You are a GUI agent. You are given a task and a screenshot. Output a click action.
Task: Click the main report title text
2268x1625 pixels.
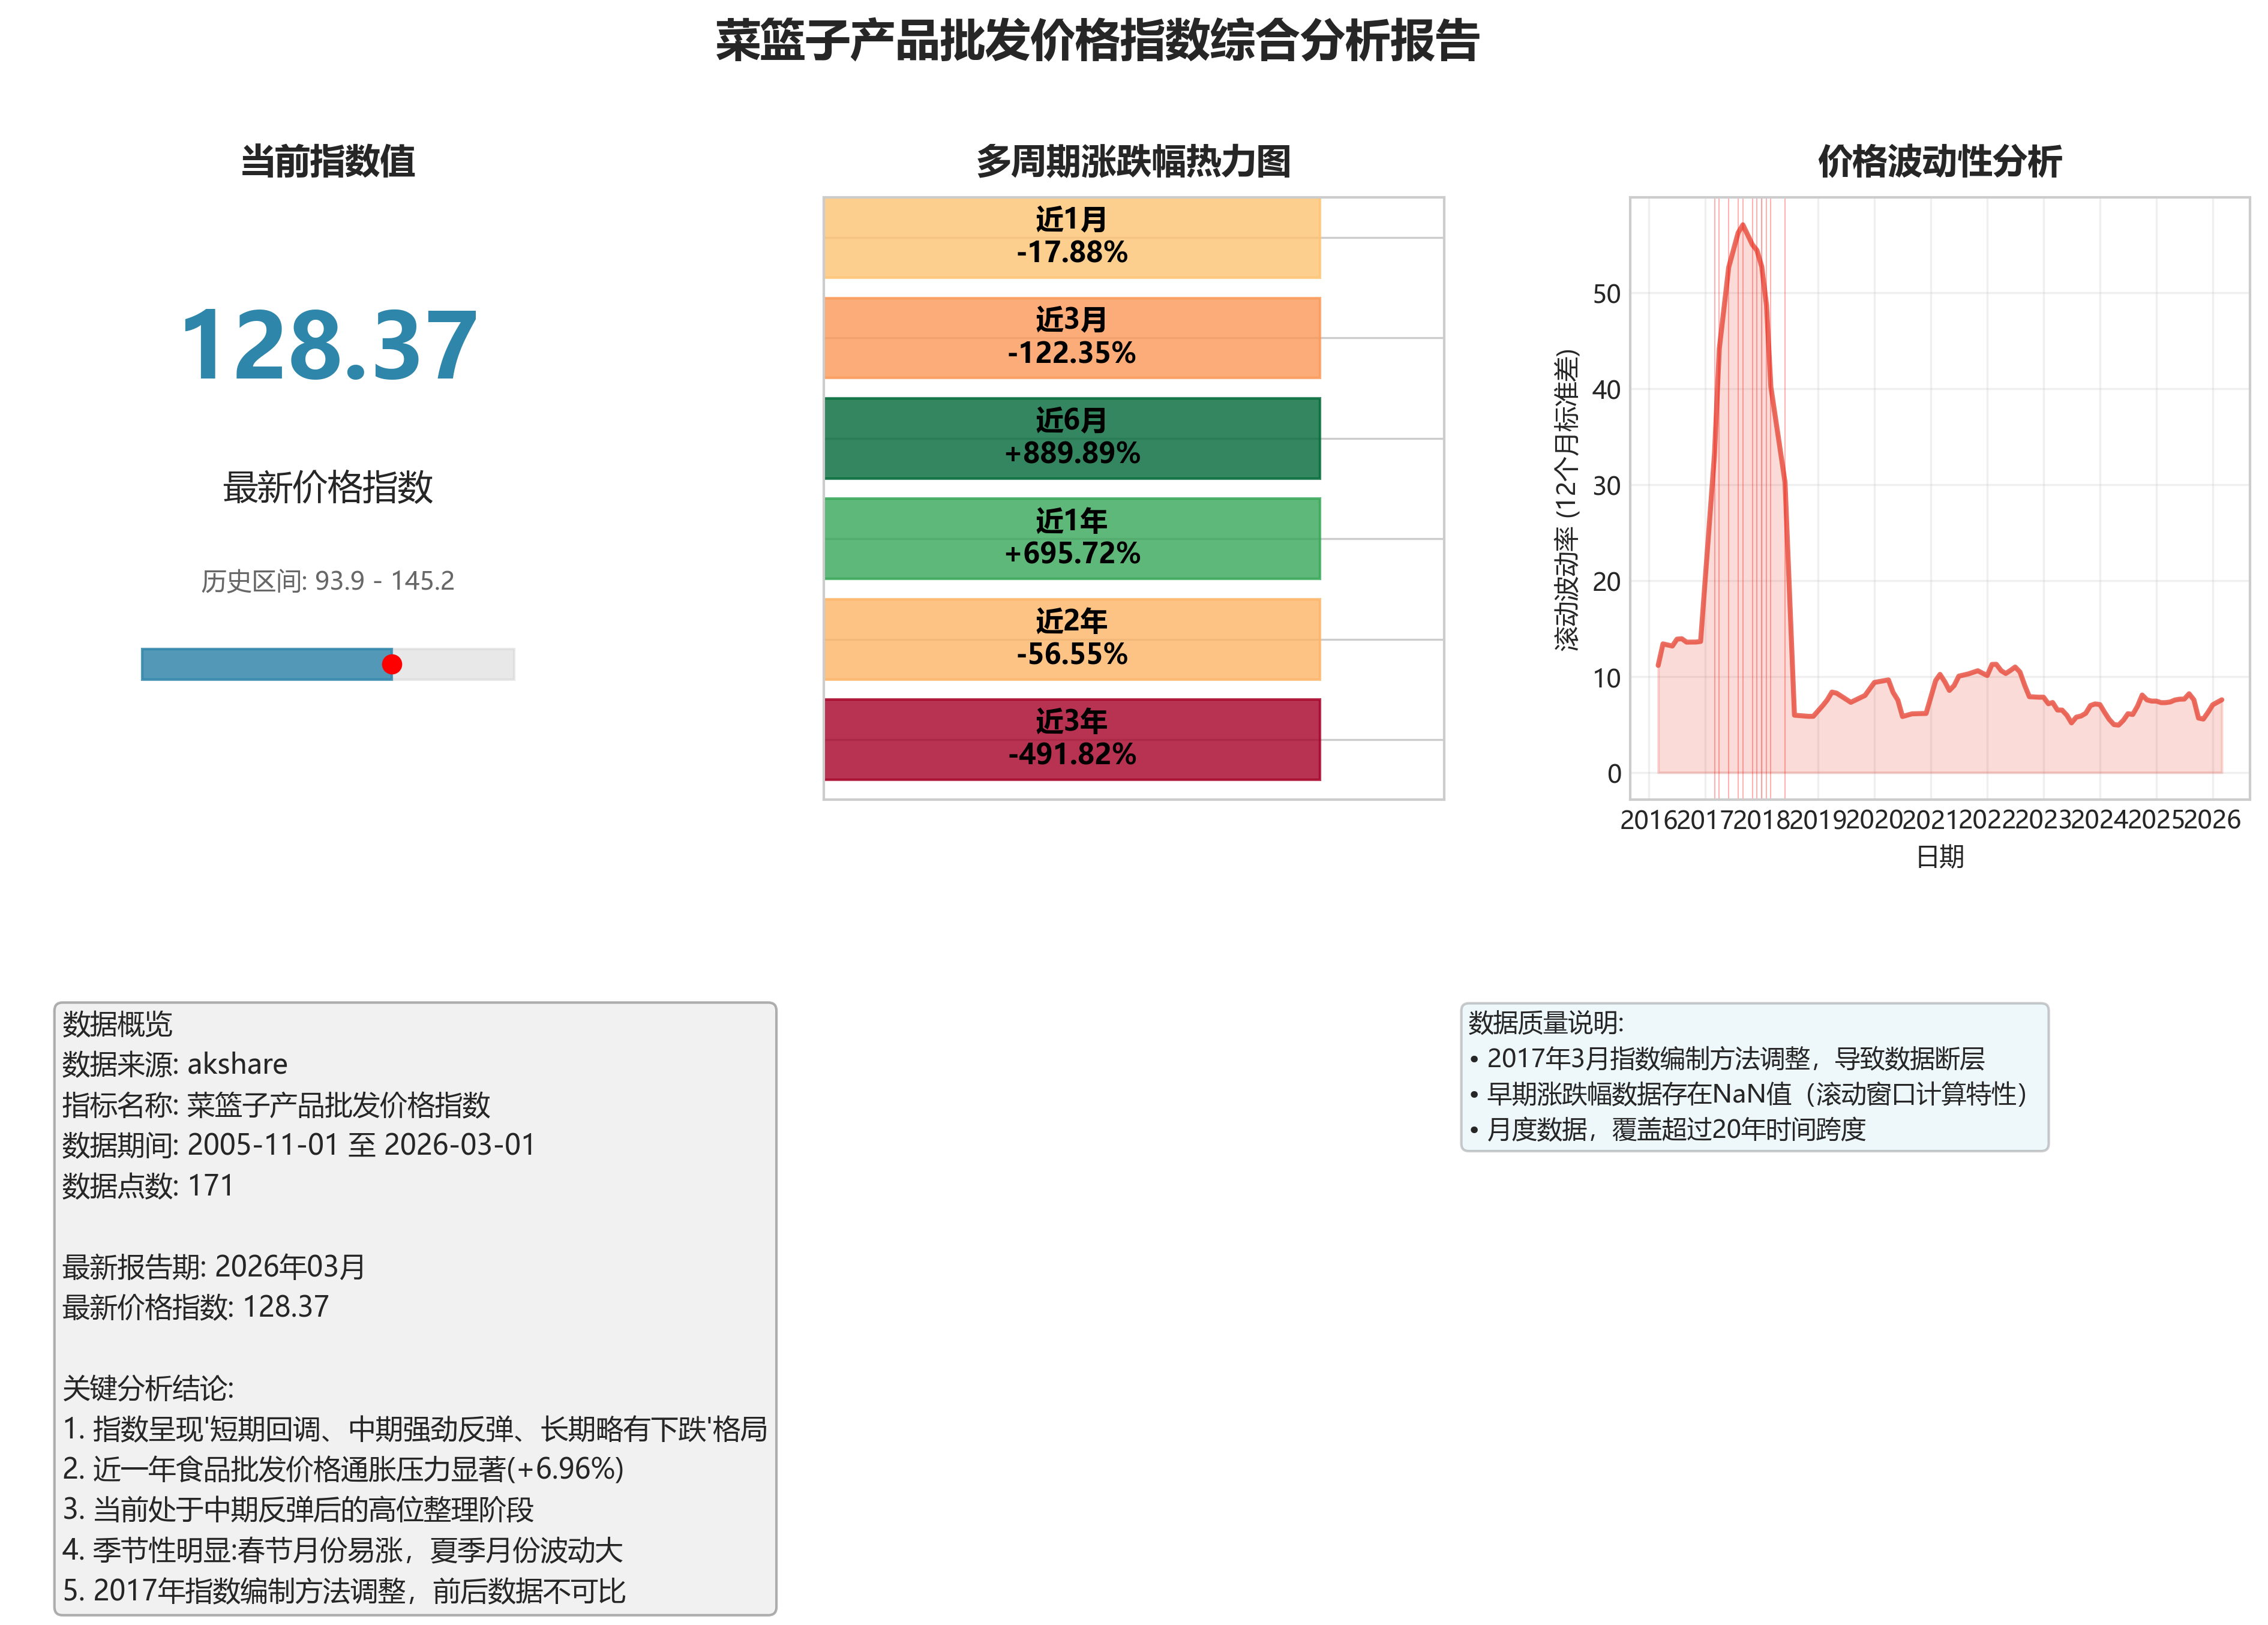(x=1097, y=42)
